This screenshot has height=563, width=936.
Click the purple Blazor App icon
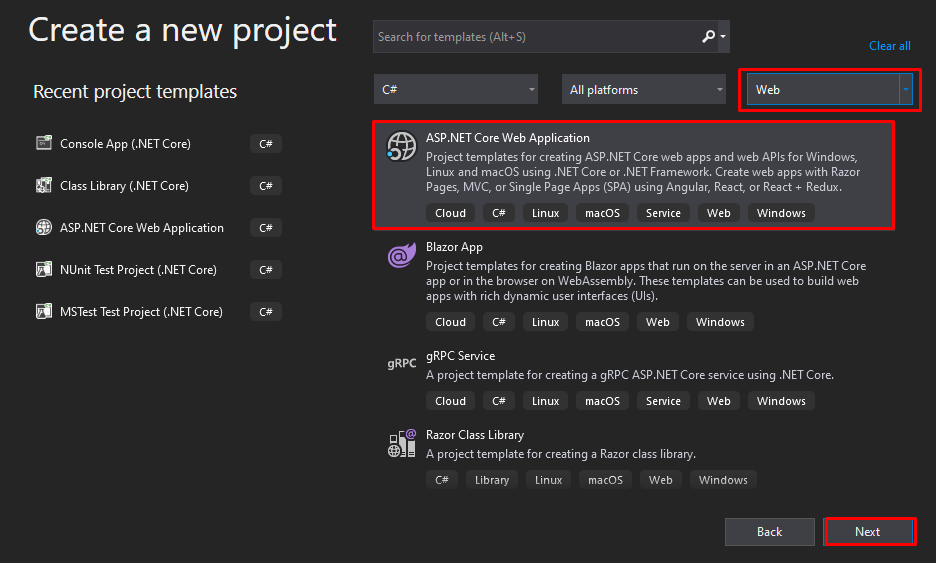click(401, 255)
